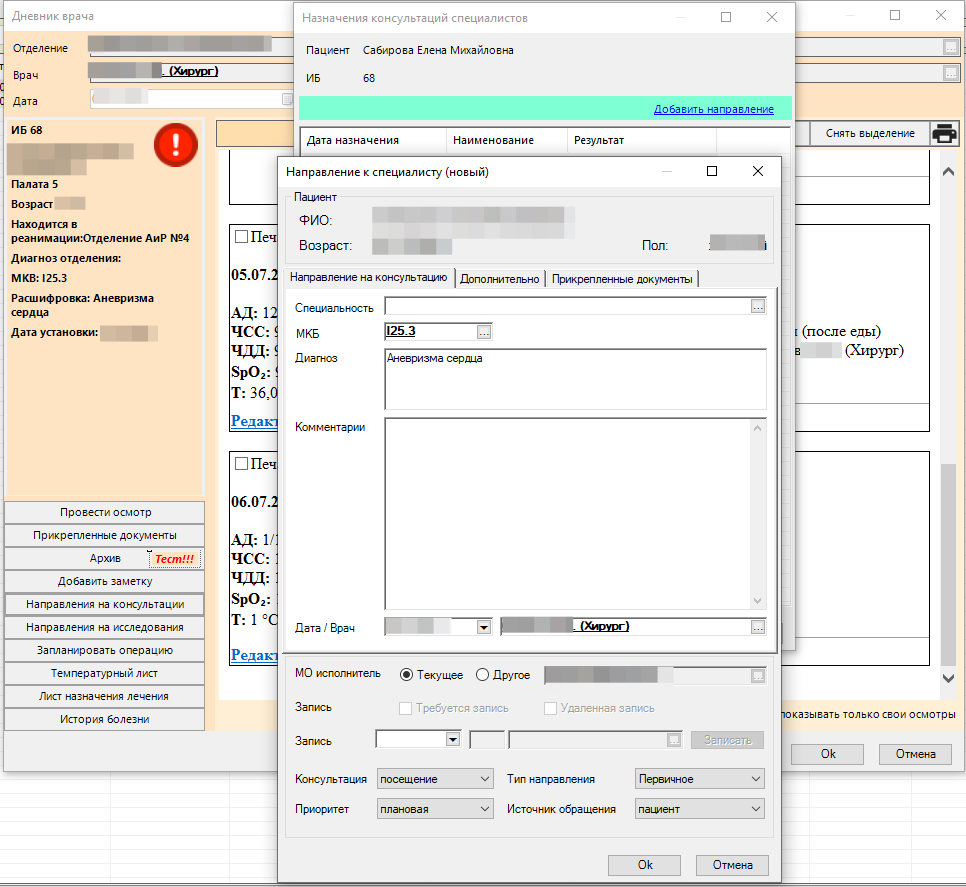The height and width of the screenshot is (887, 966).
Task: Click Снять выделение button
Action: pos(869,133)
